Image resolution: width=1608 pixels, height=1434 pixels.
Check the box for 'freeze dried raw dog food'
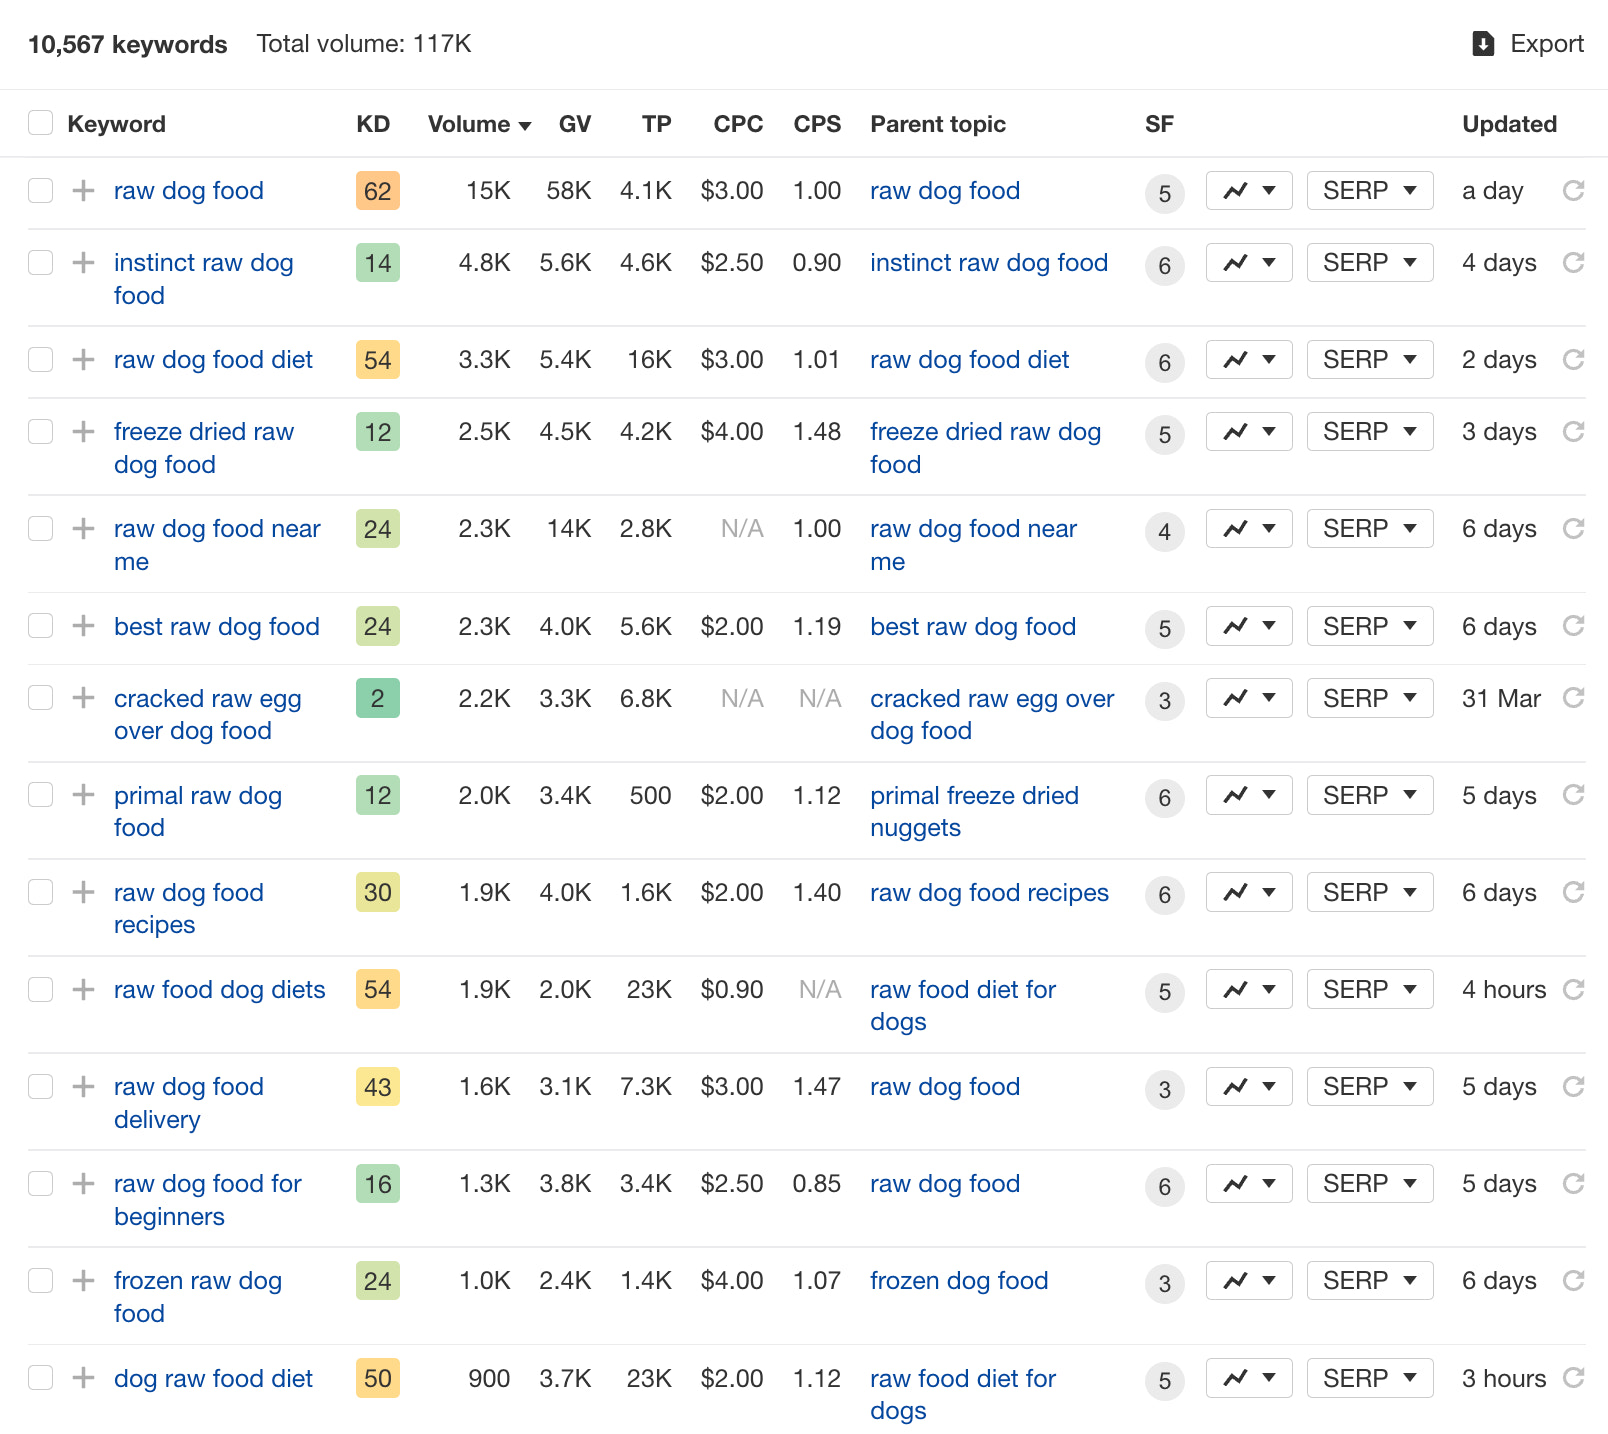(41, 432)
